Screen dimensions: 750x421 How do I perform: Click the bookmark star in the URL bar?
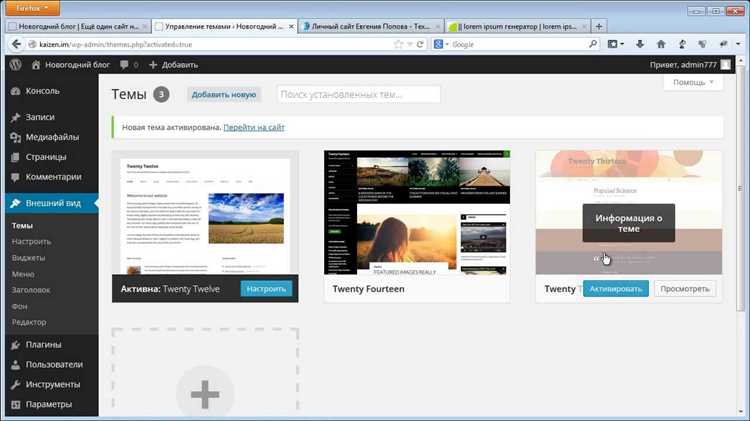(x=398, y=44)
